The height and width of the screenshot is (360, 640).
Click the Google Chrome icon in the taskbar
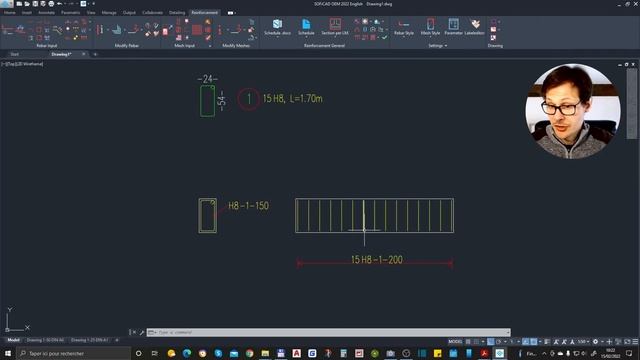pos(249,353)
